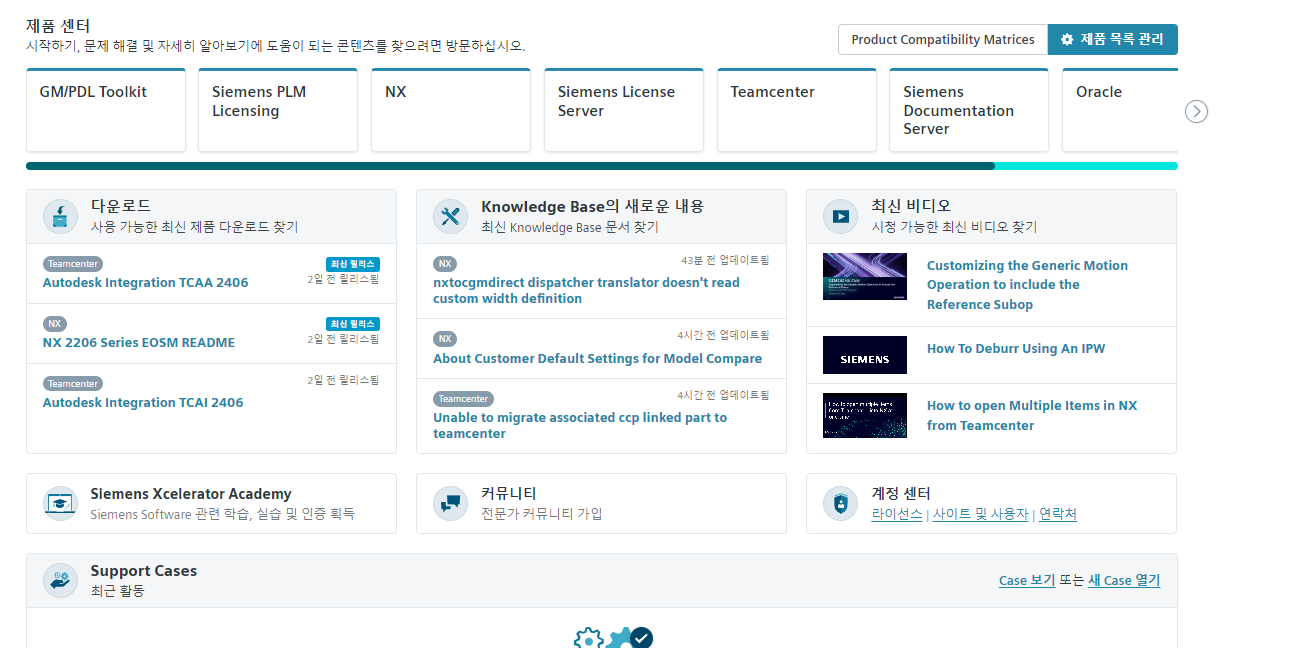The image size is (1291, 648).
Task: Click the 다운로드 section heading
Action: tap(121, 206)
